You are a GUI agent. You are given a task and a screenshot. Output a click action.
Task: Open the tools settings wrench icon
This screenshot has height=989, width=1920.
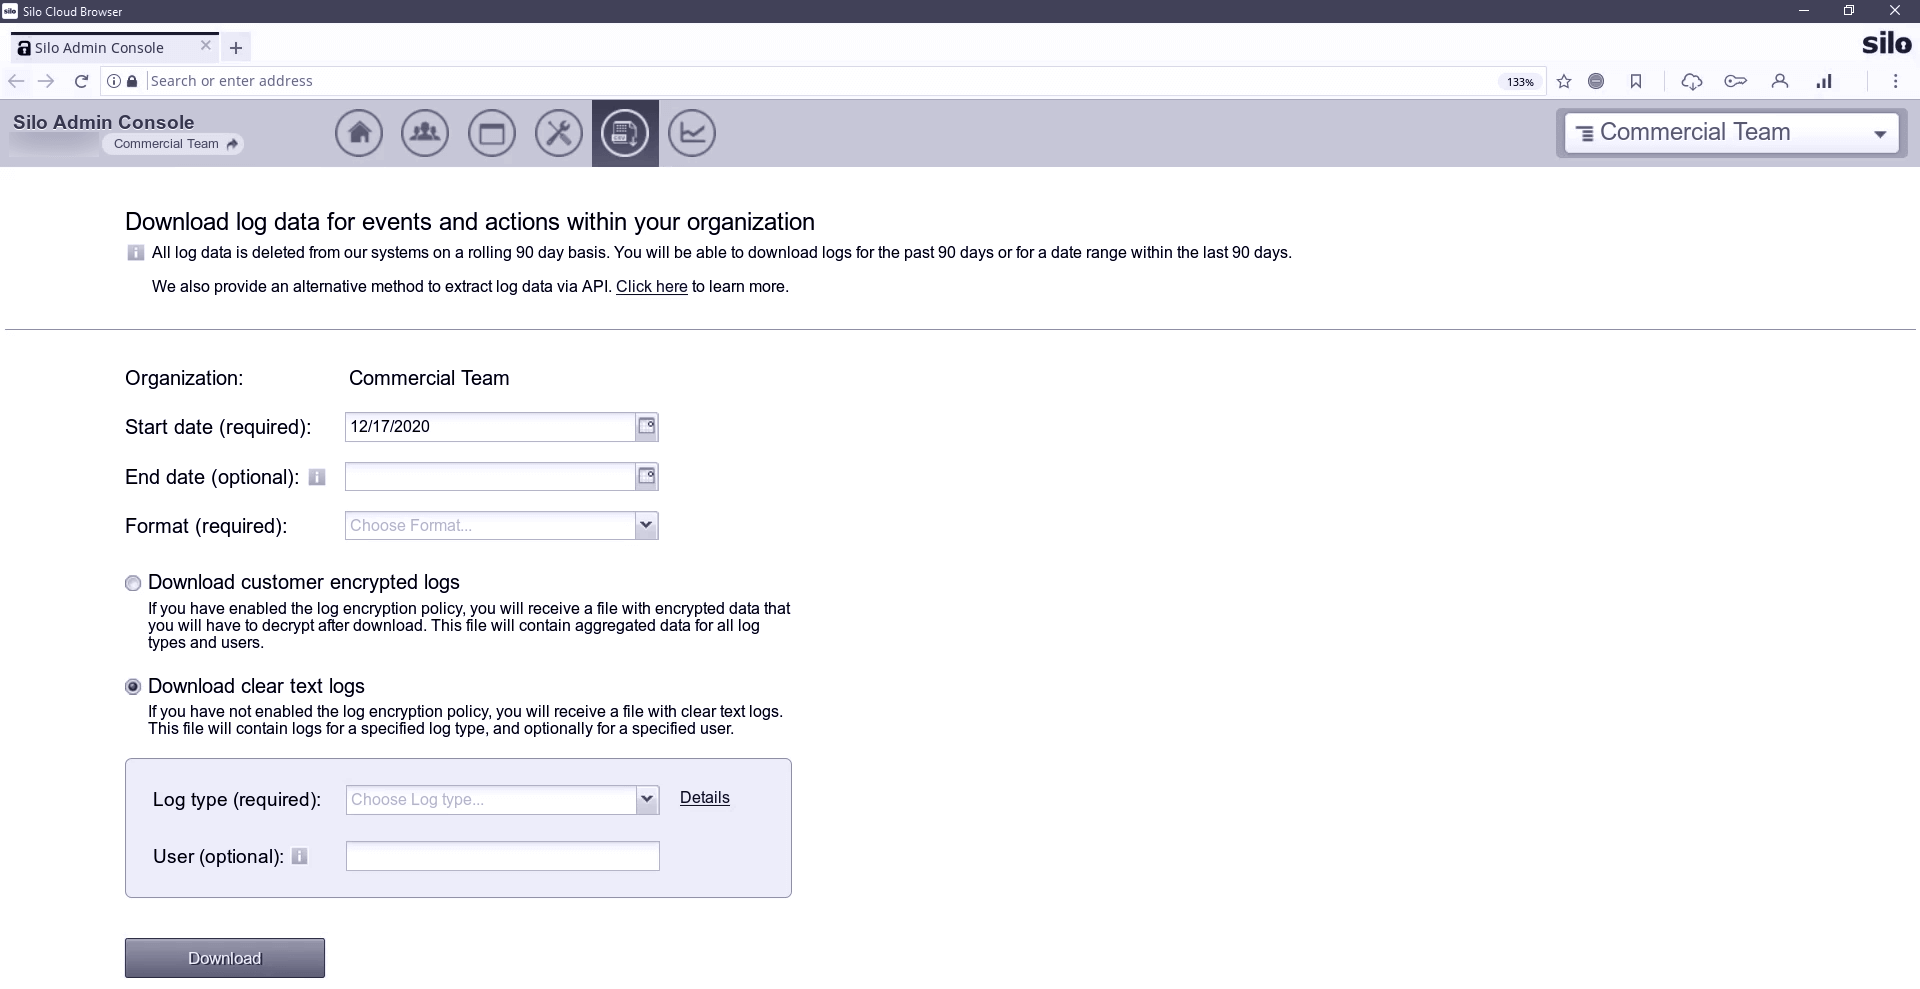(x=559, y=133)
